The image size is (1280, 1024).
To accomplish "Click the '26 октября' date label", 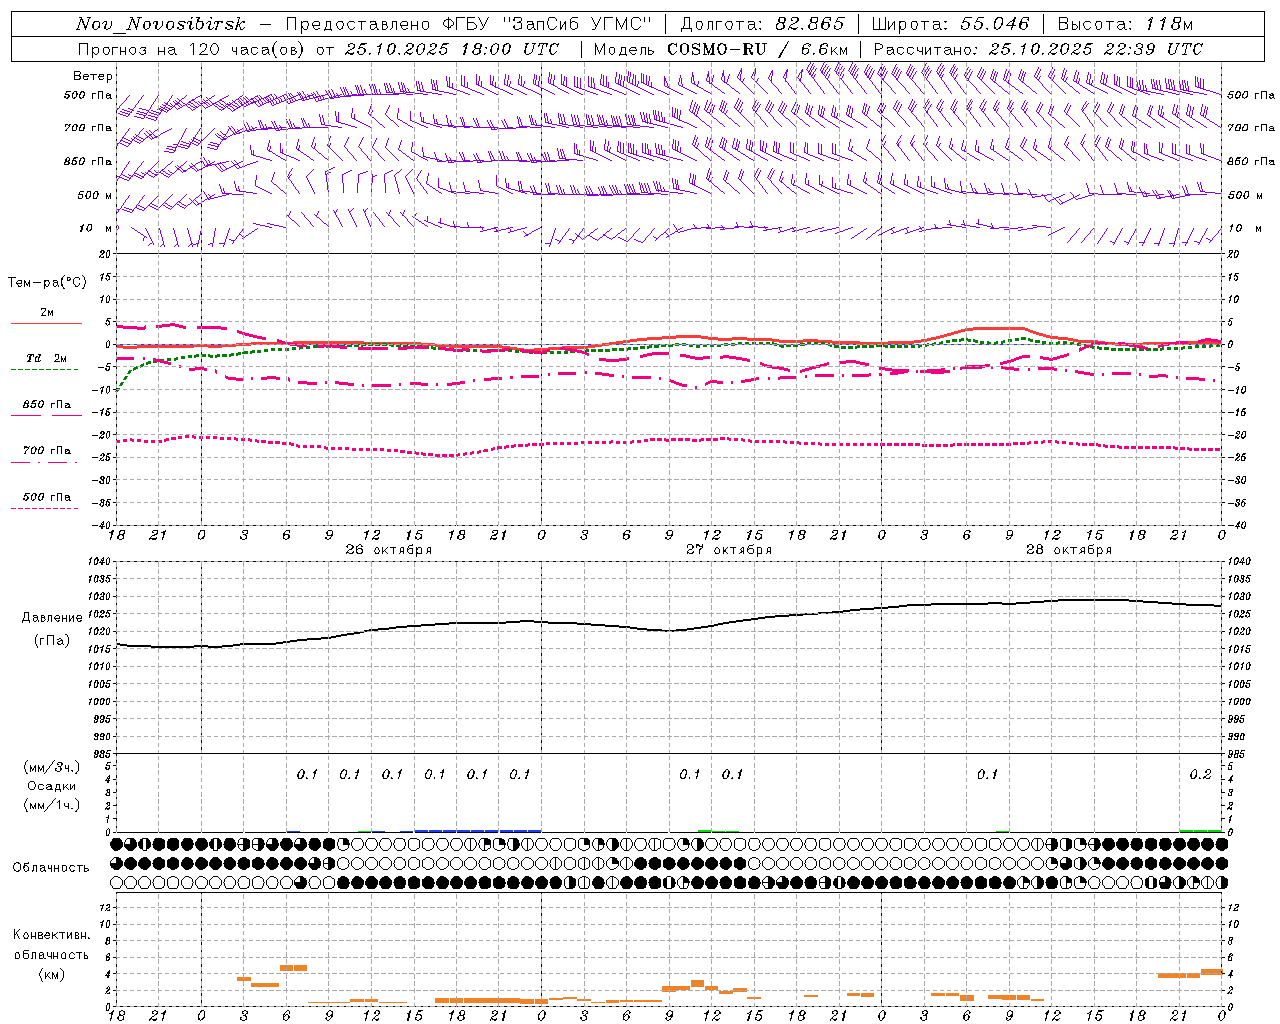I will click(x=388, y=550).
